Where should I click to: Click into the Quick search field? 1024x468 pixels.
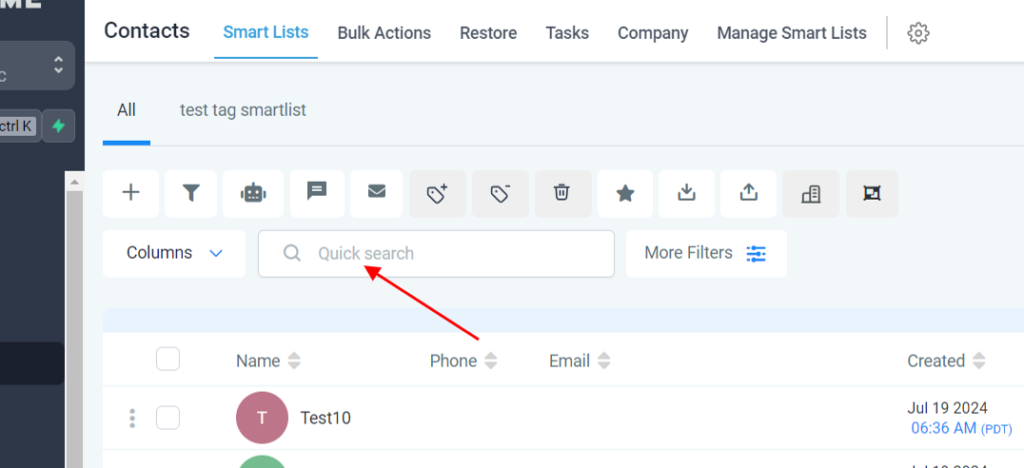click(x=450, y=254)
